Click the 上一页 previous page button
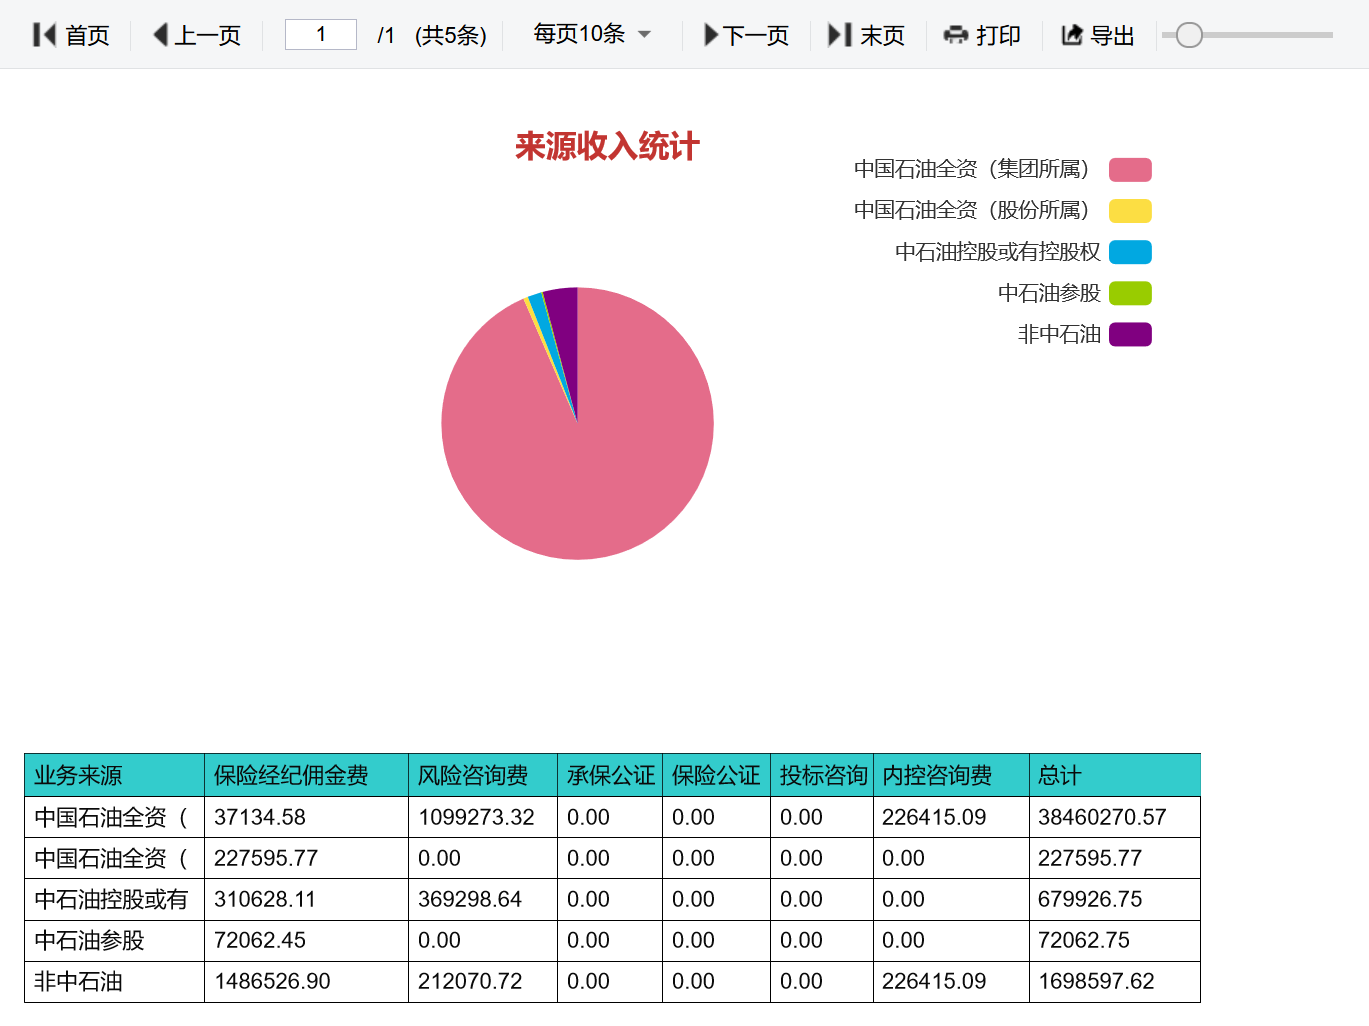Screen dimensions: 1369x1026 click(197, 35)
